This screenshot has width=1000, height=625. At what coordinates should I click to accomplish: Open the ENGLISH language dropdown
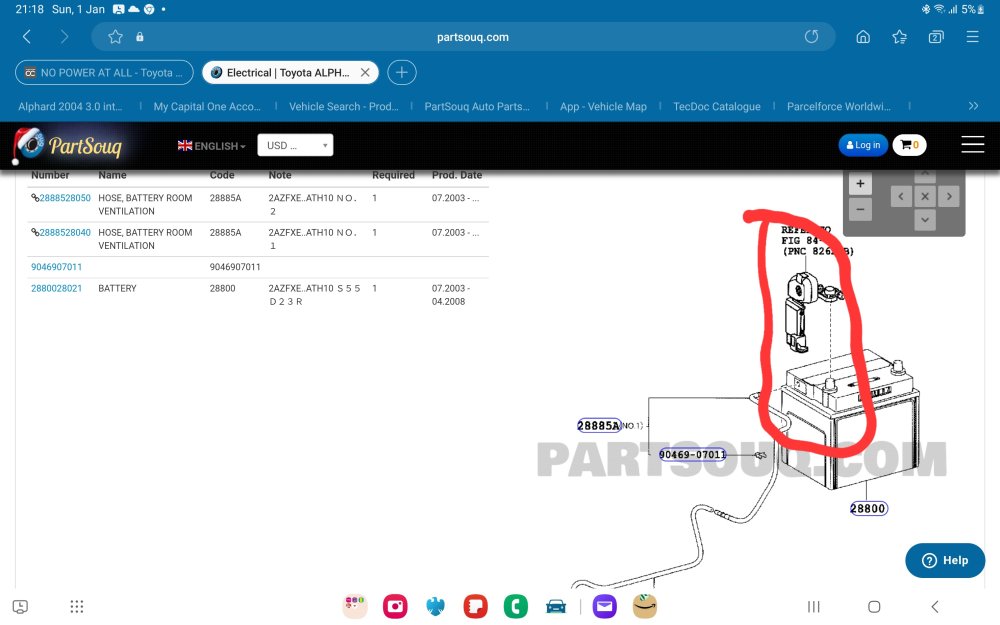point(212,145)
